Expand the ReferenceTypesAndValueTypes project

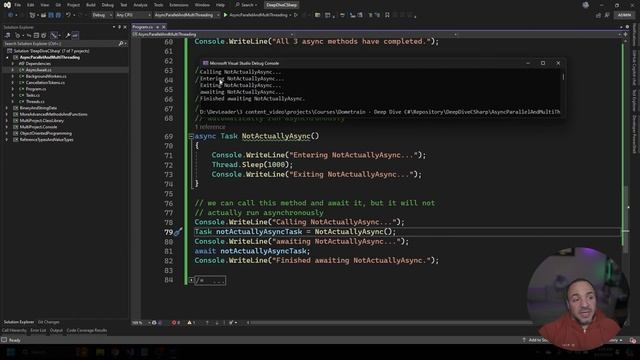(7, 140)
